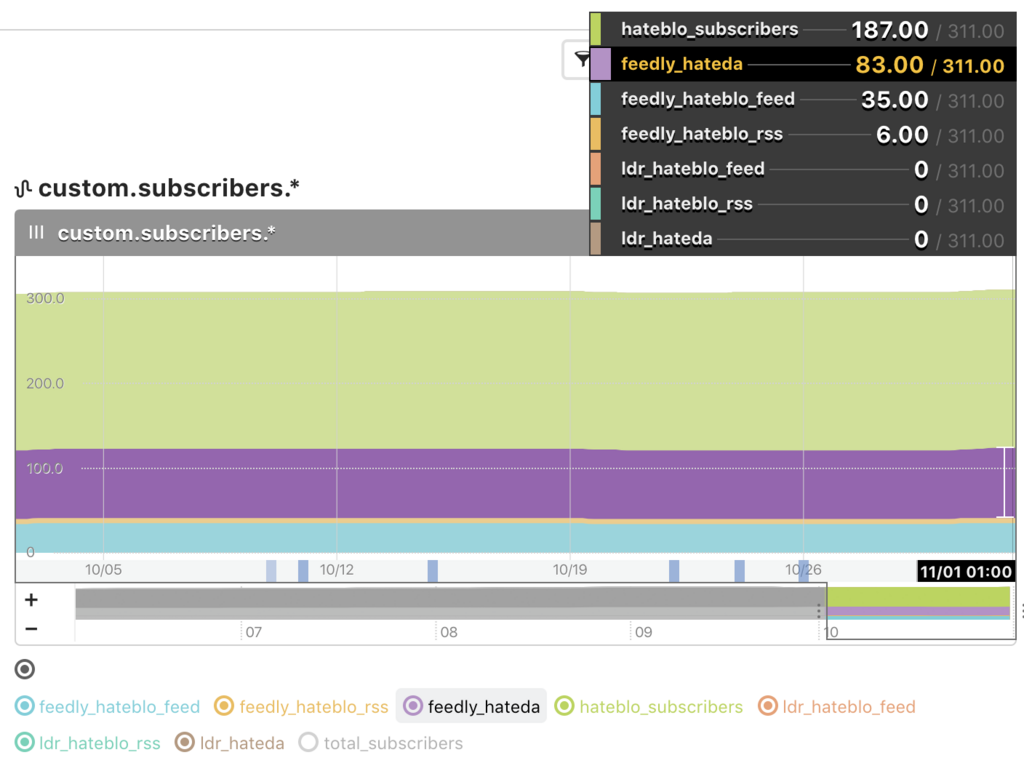Screen dimensions: 1024x771
Task: Click feedly_hateblo_feed blue swatch in tooltip
Action: 596,99
